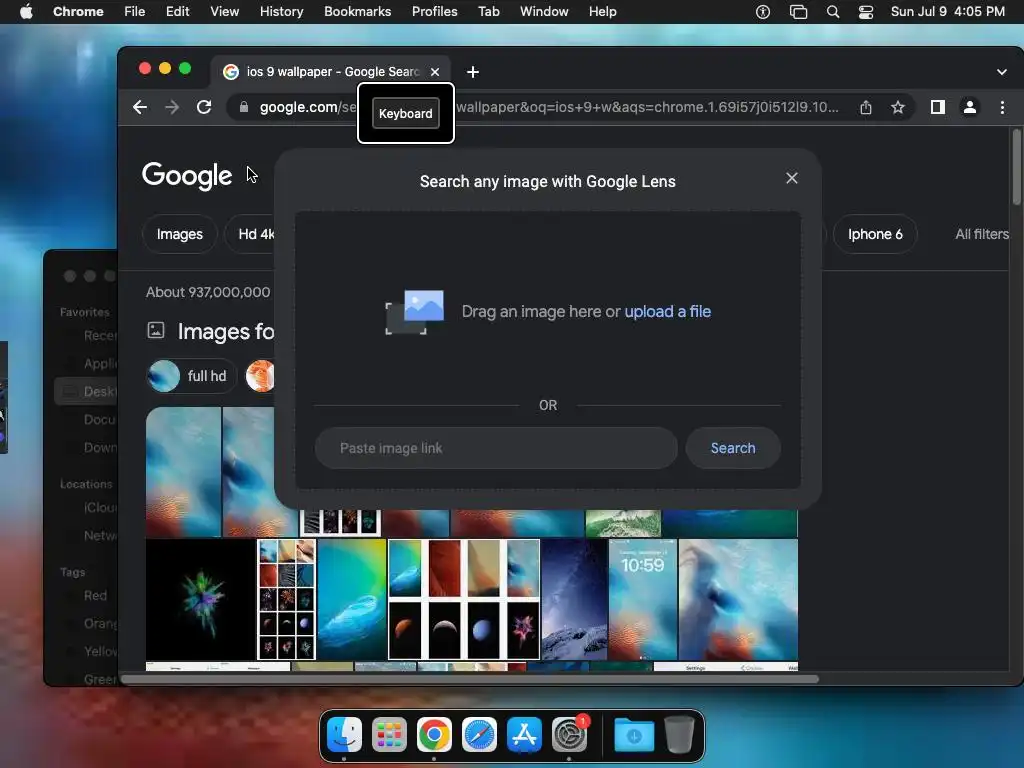Viewport: 1024px width, 768px height.
Task: Click the Stage Manager menu bar icon
Action: tap(798, 12)
